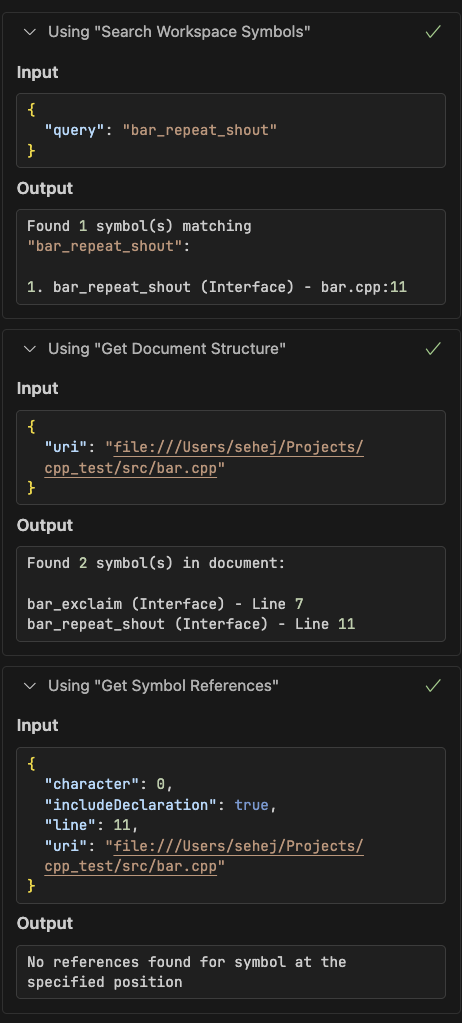Click the Using "Get Symbol References" title
The width and height of the screenshot is (462, 1023).
pos(163,686)
